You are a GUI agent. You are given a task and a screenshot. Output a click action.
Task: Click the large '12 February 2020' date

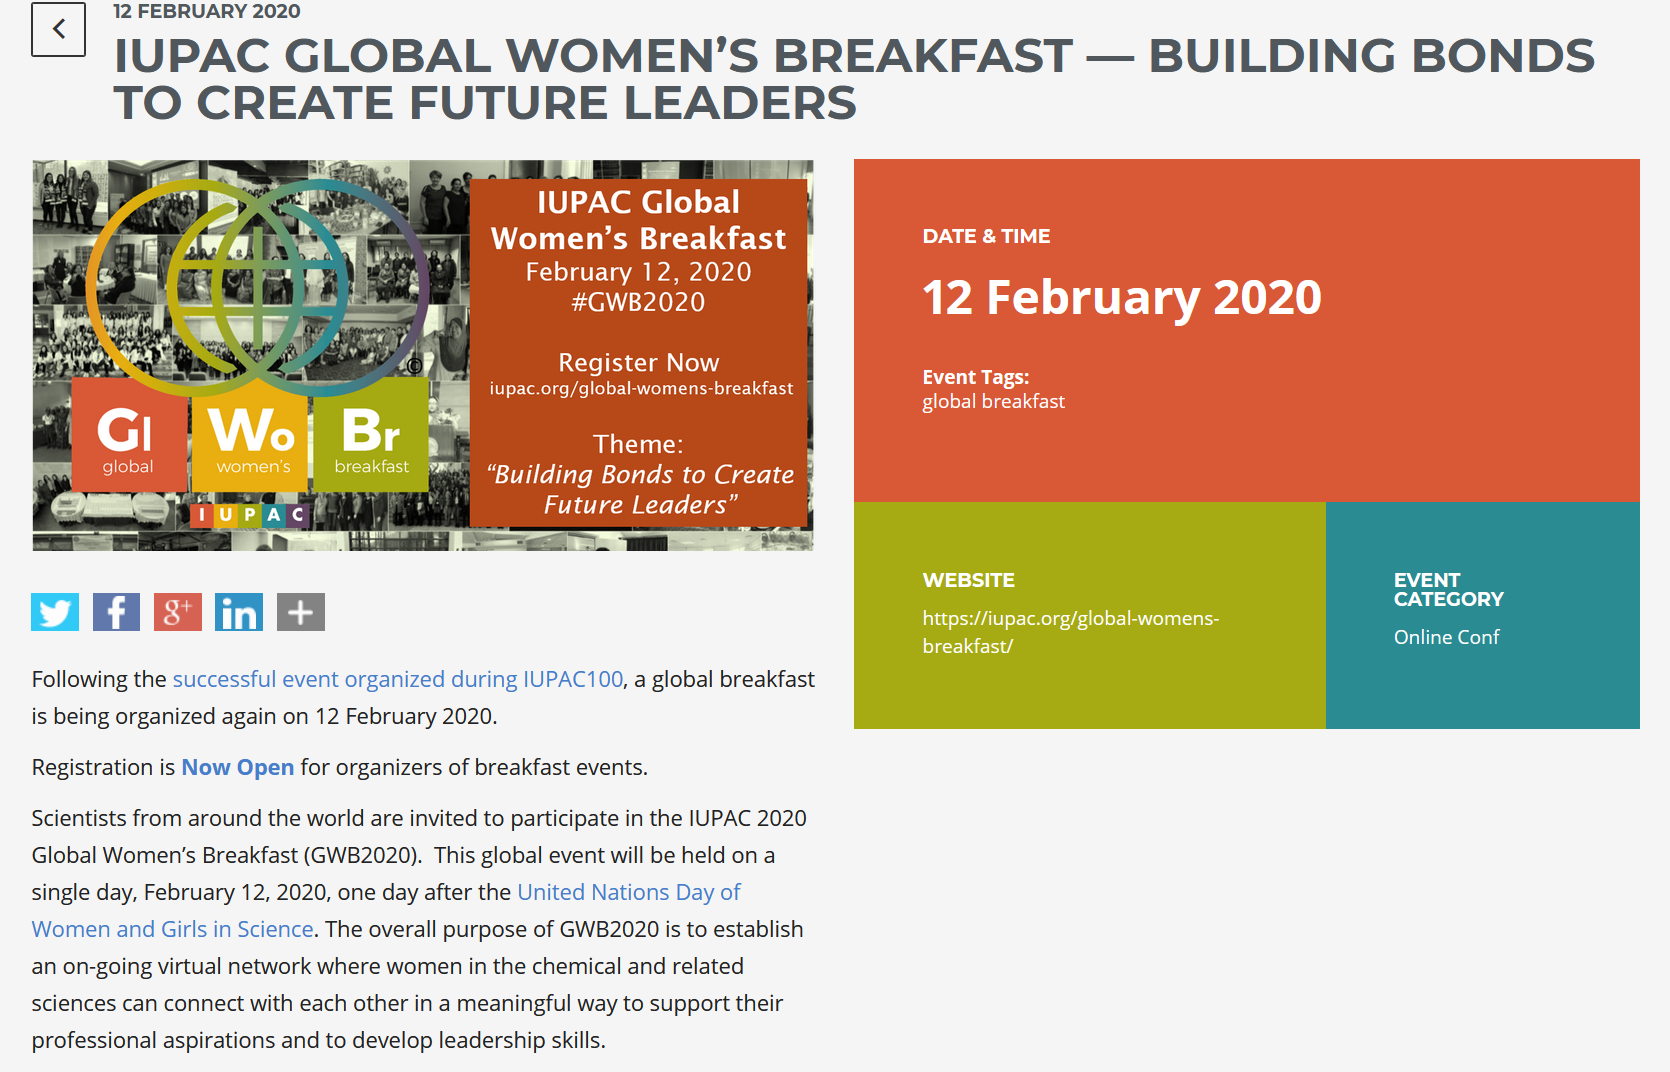(x=1121, y=297)
